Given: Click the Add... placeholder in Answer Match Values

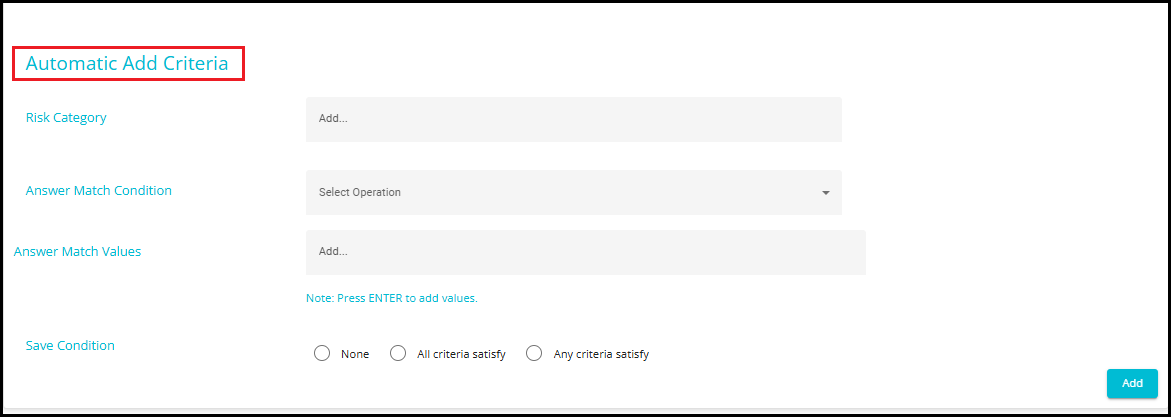Looking at the screenshot, I should (333, 251).
